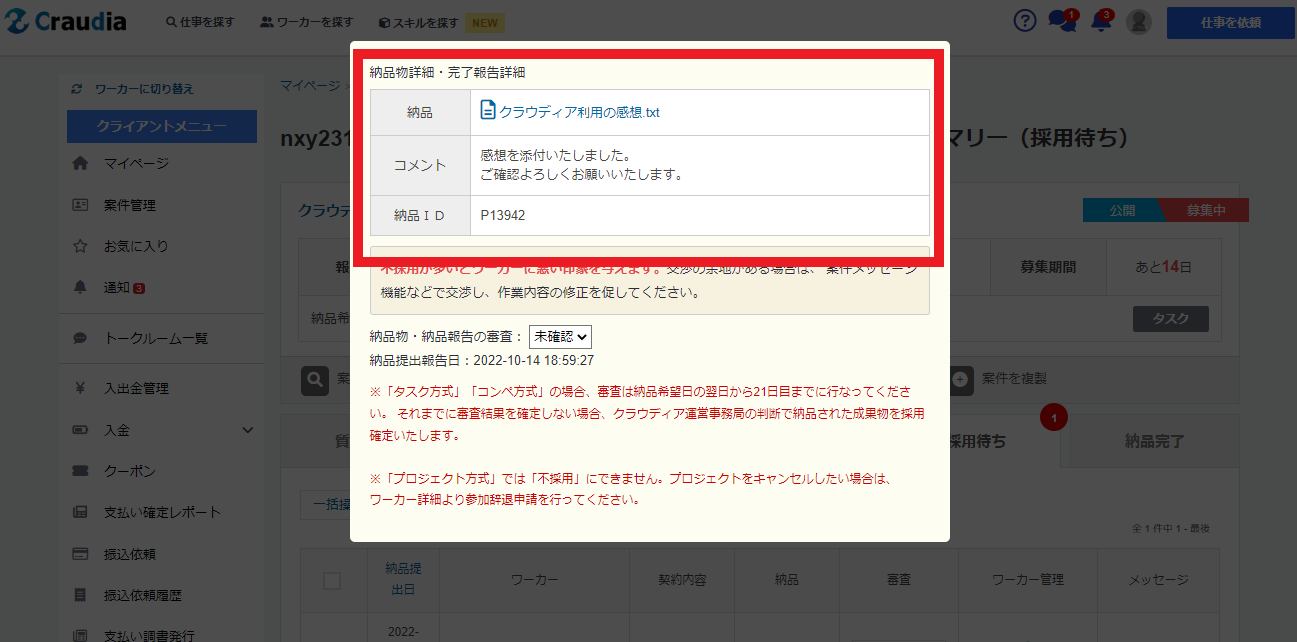Open マイページ in the sidebar
Image resolution: width=1297 pixels, height=642 pixels.
click(x=136, y=163)
